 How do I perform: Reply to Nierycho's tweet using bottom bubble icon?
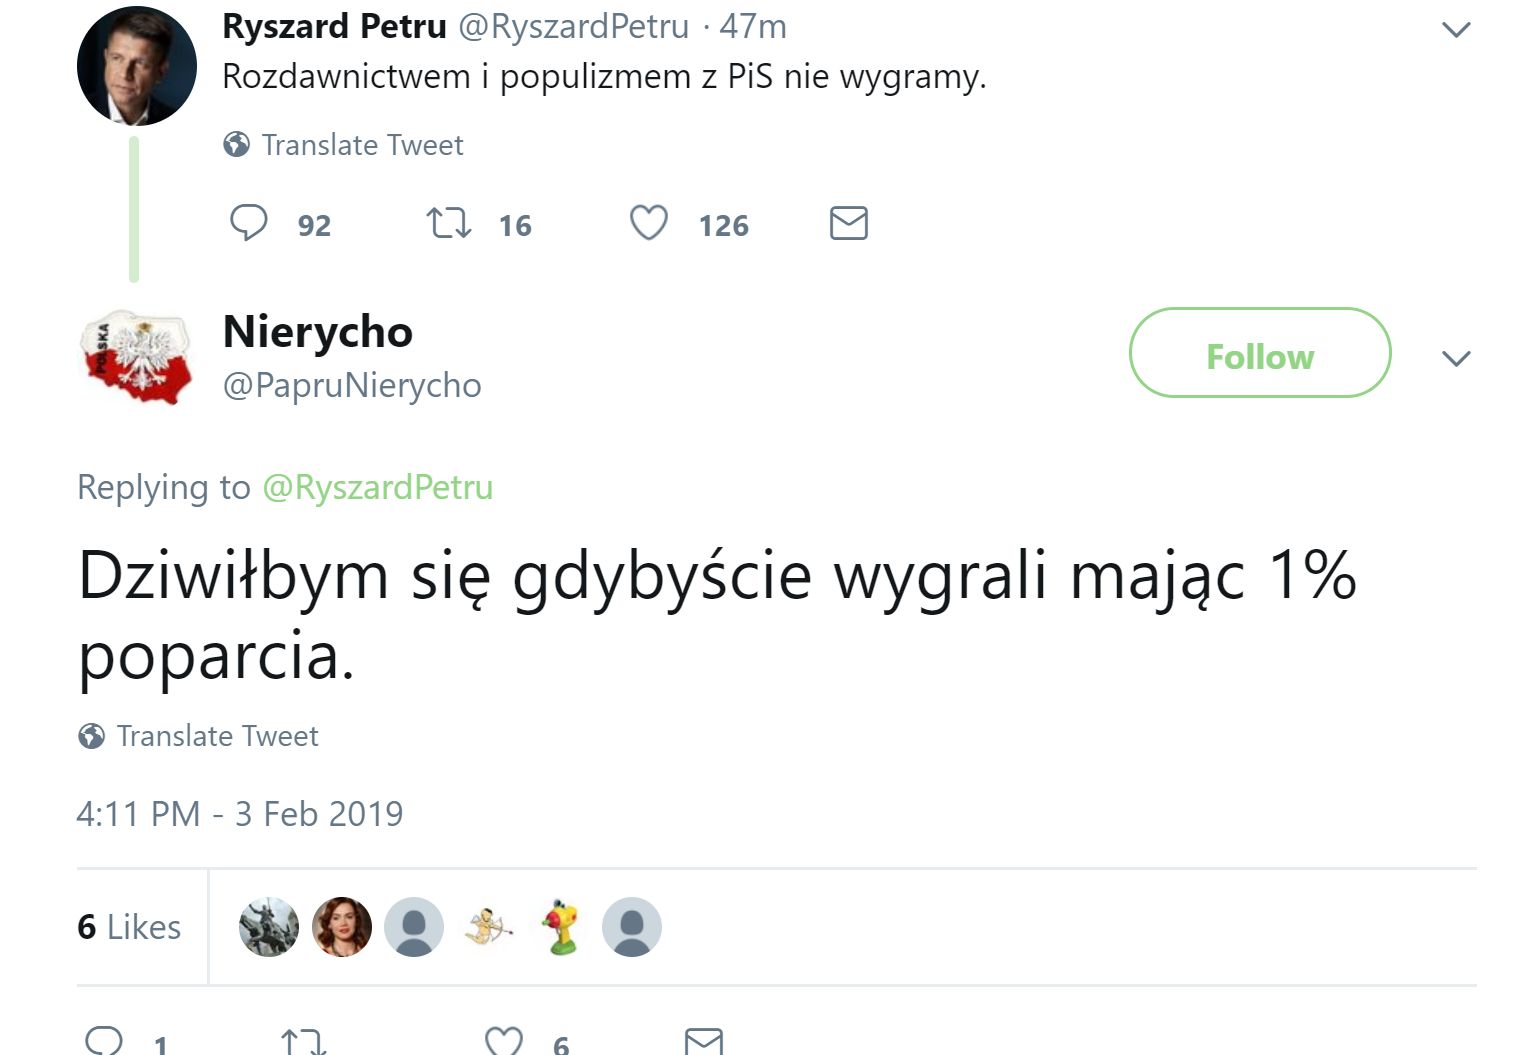point(105,1041)
